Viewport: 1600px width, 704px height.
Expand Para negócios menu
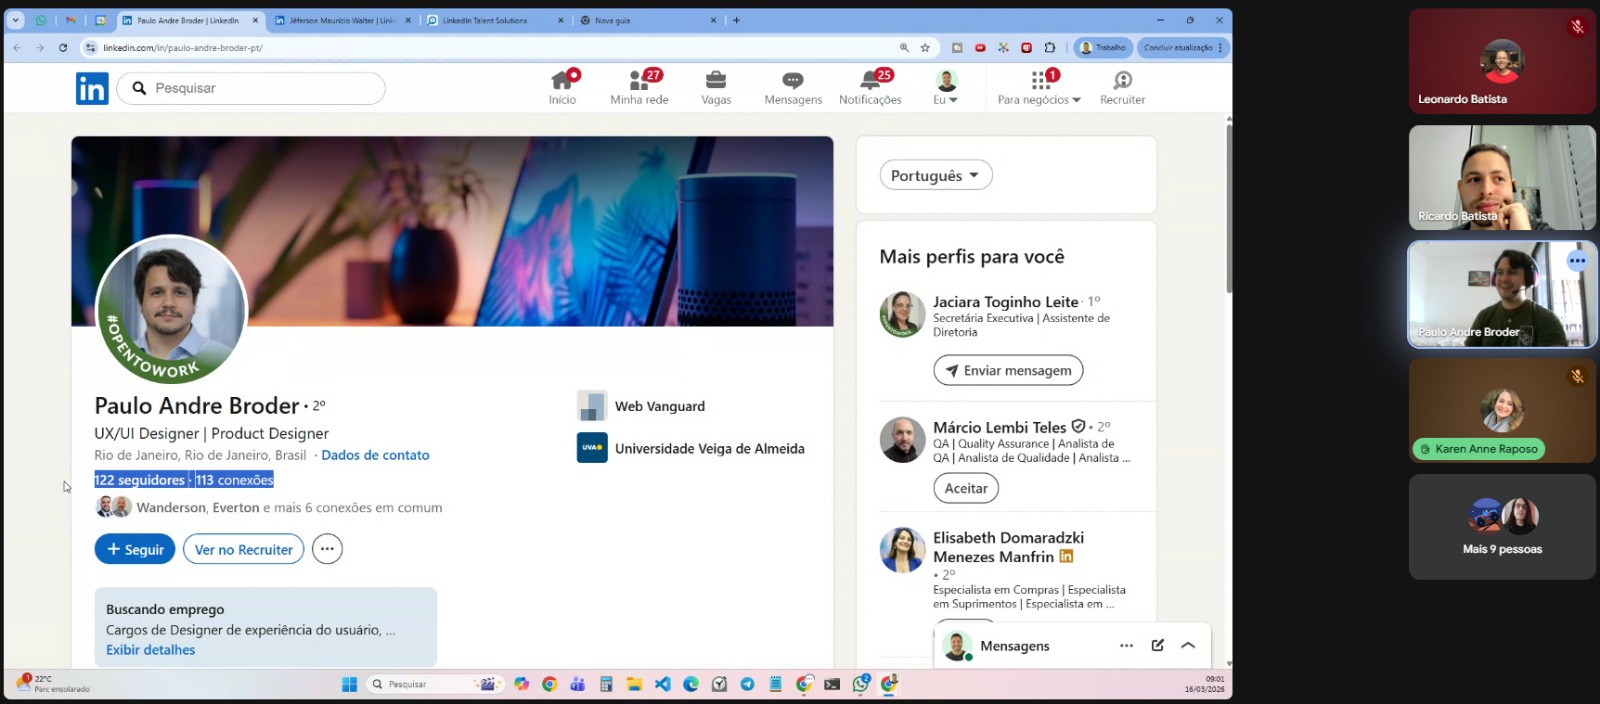1039,88
